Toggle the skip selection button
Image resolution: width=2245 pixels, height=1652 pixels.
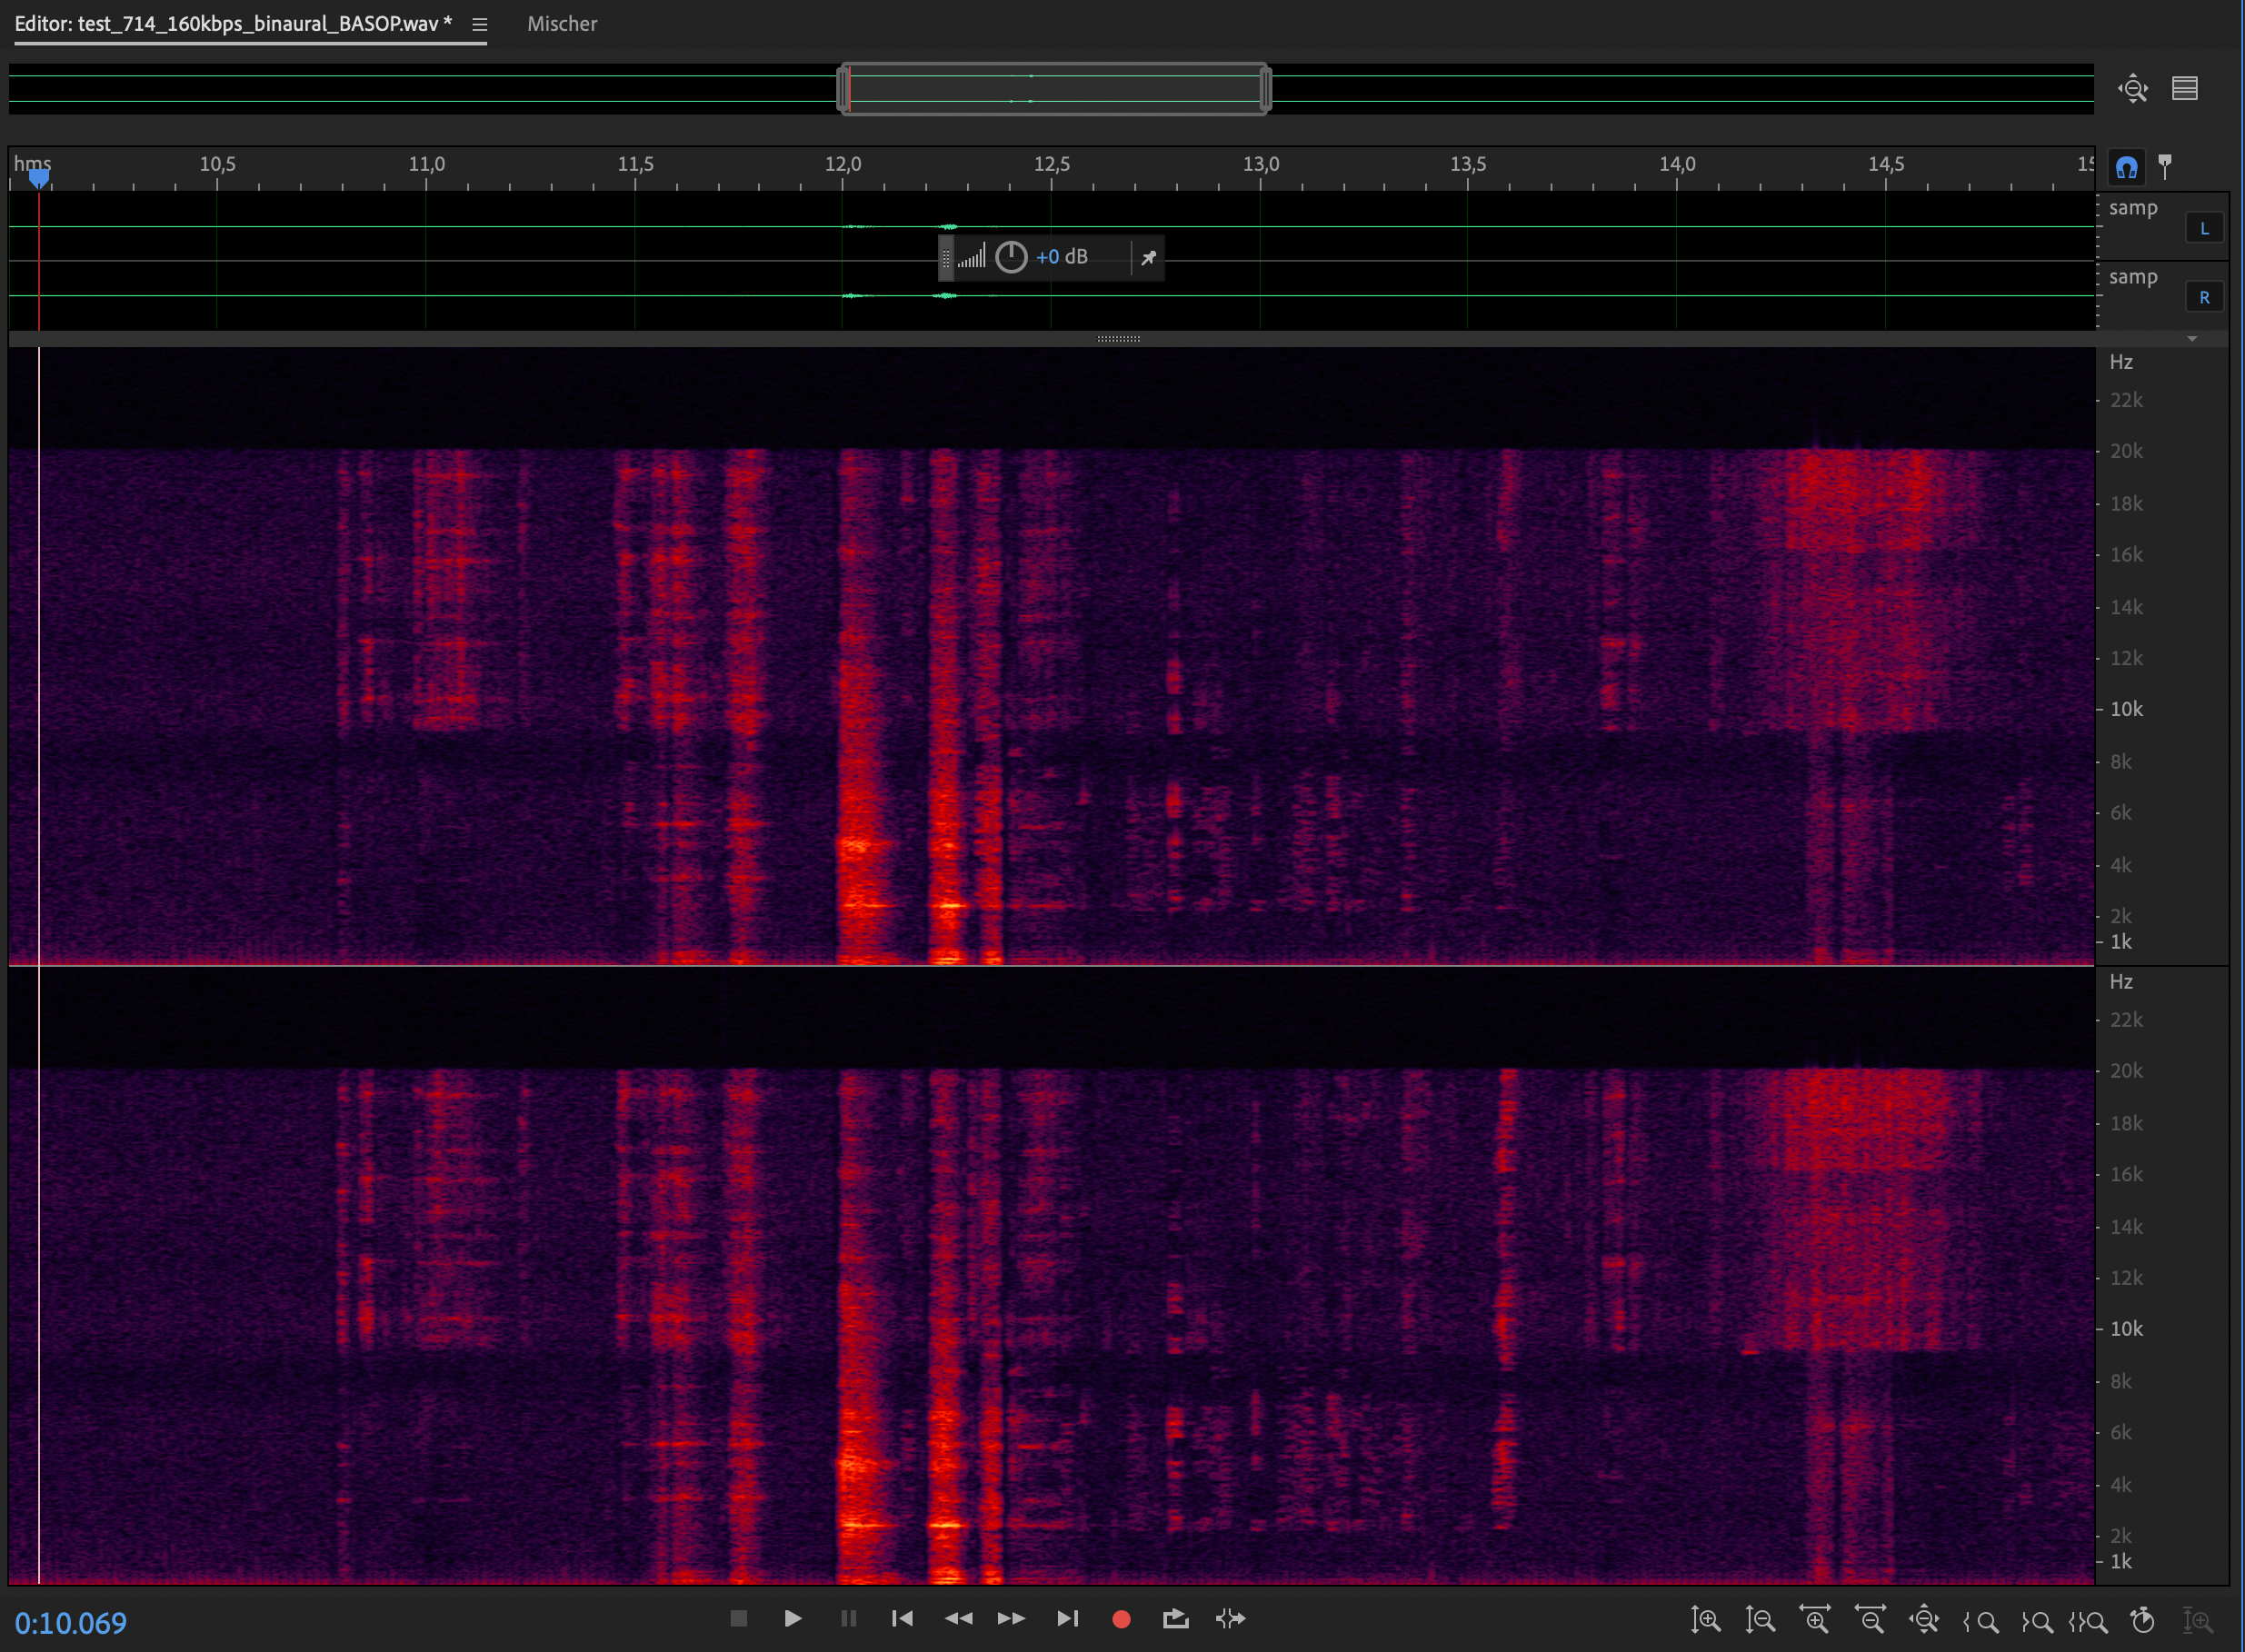(1230, 1619)
